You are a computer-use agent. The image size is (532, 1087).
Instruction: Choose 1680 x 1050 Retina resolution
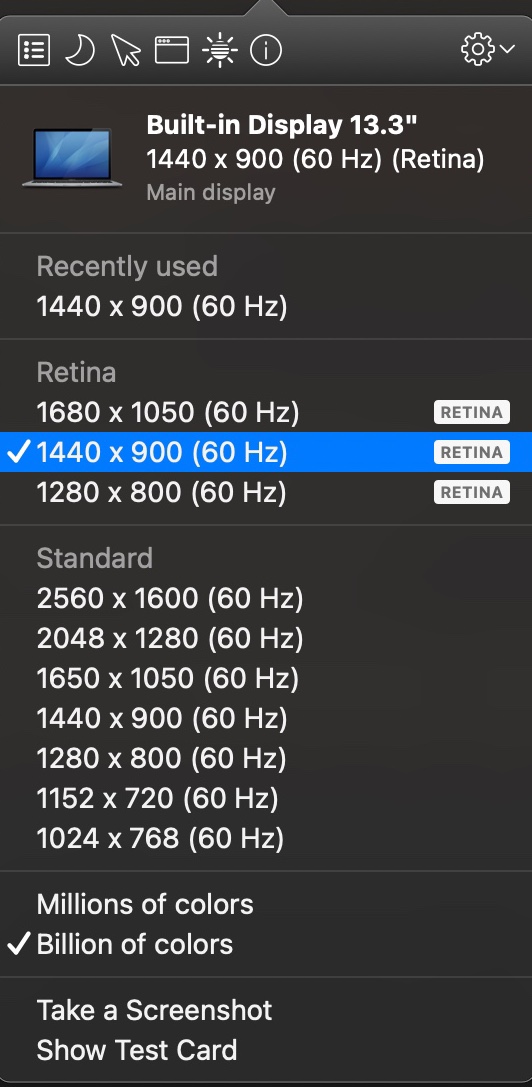pyautogui.click(x=266, y=412)
